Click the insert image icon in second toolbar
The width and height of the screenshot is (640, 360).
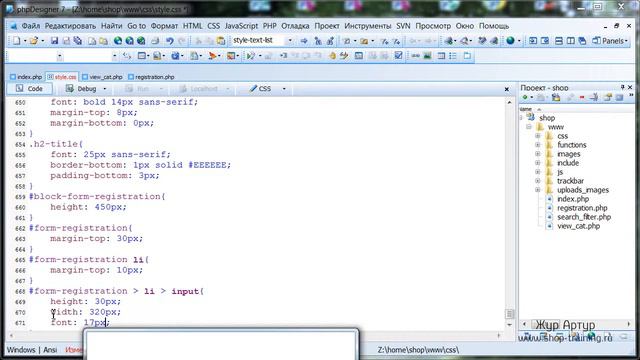(x=427, y=56)
